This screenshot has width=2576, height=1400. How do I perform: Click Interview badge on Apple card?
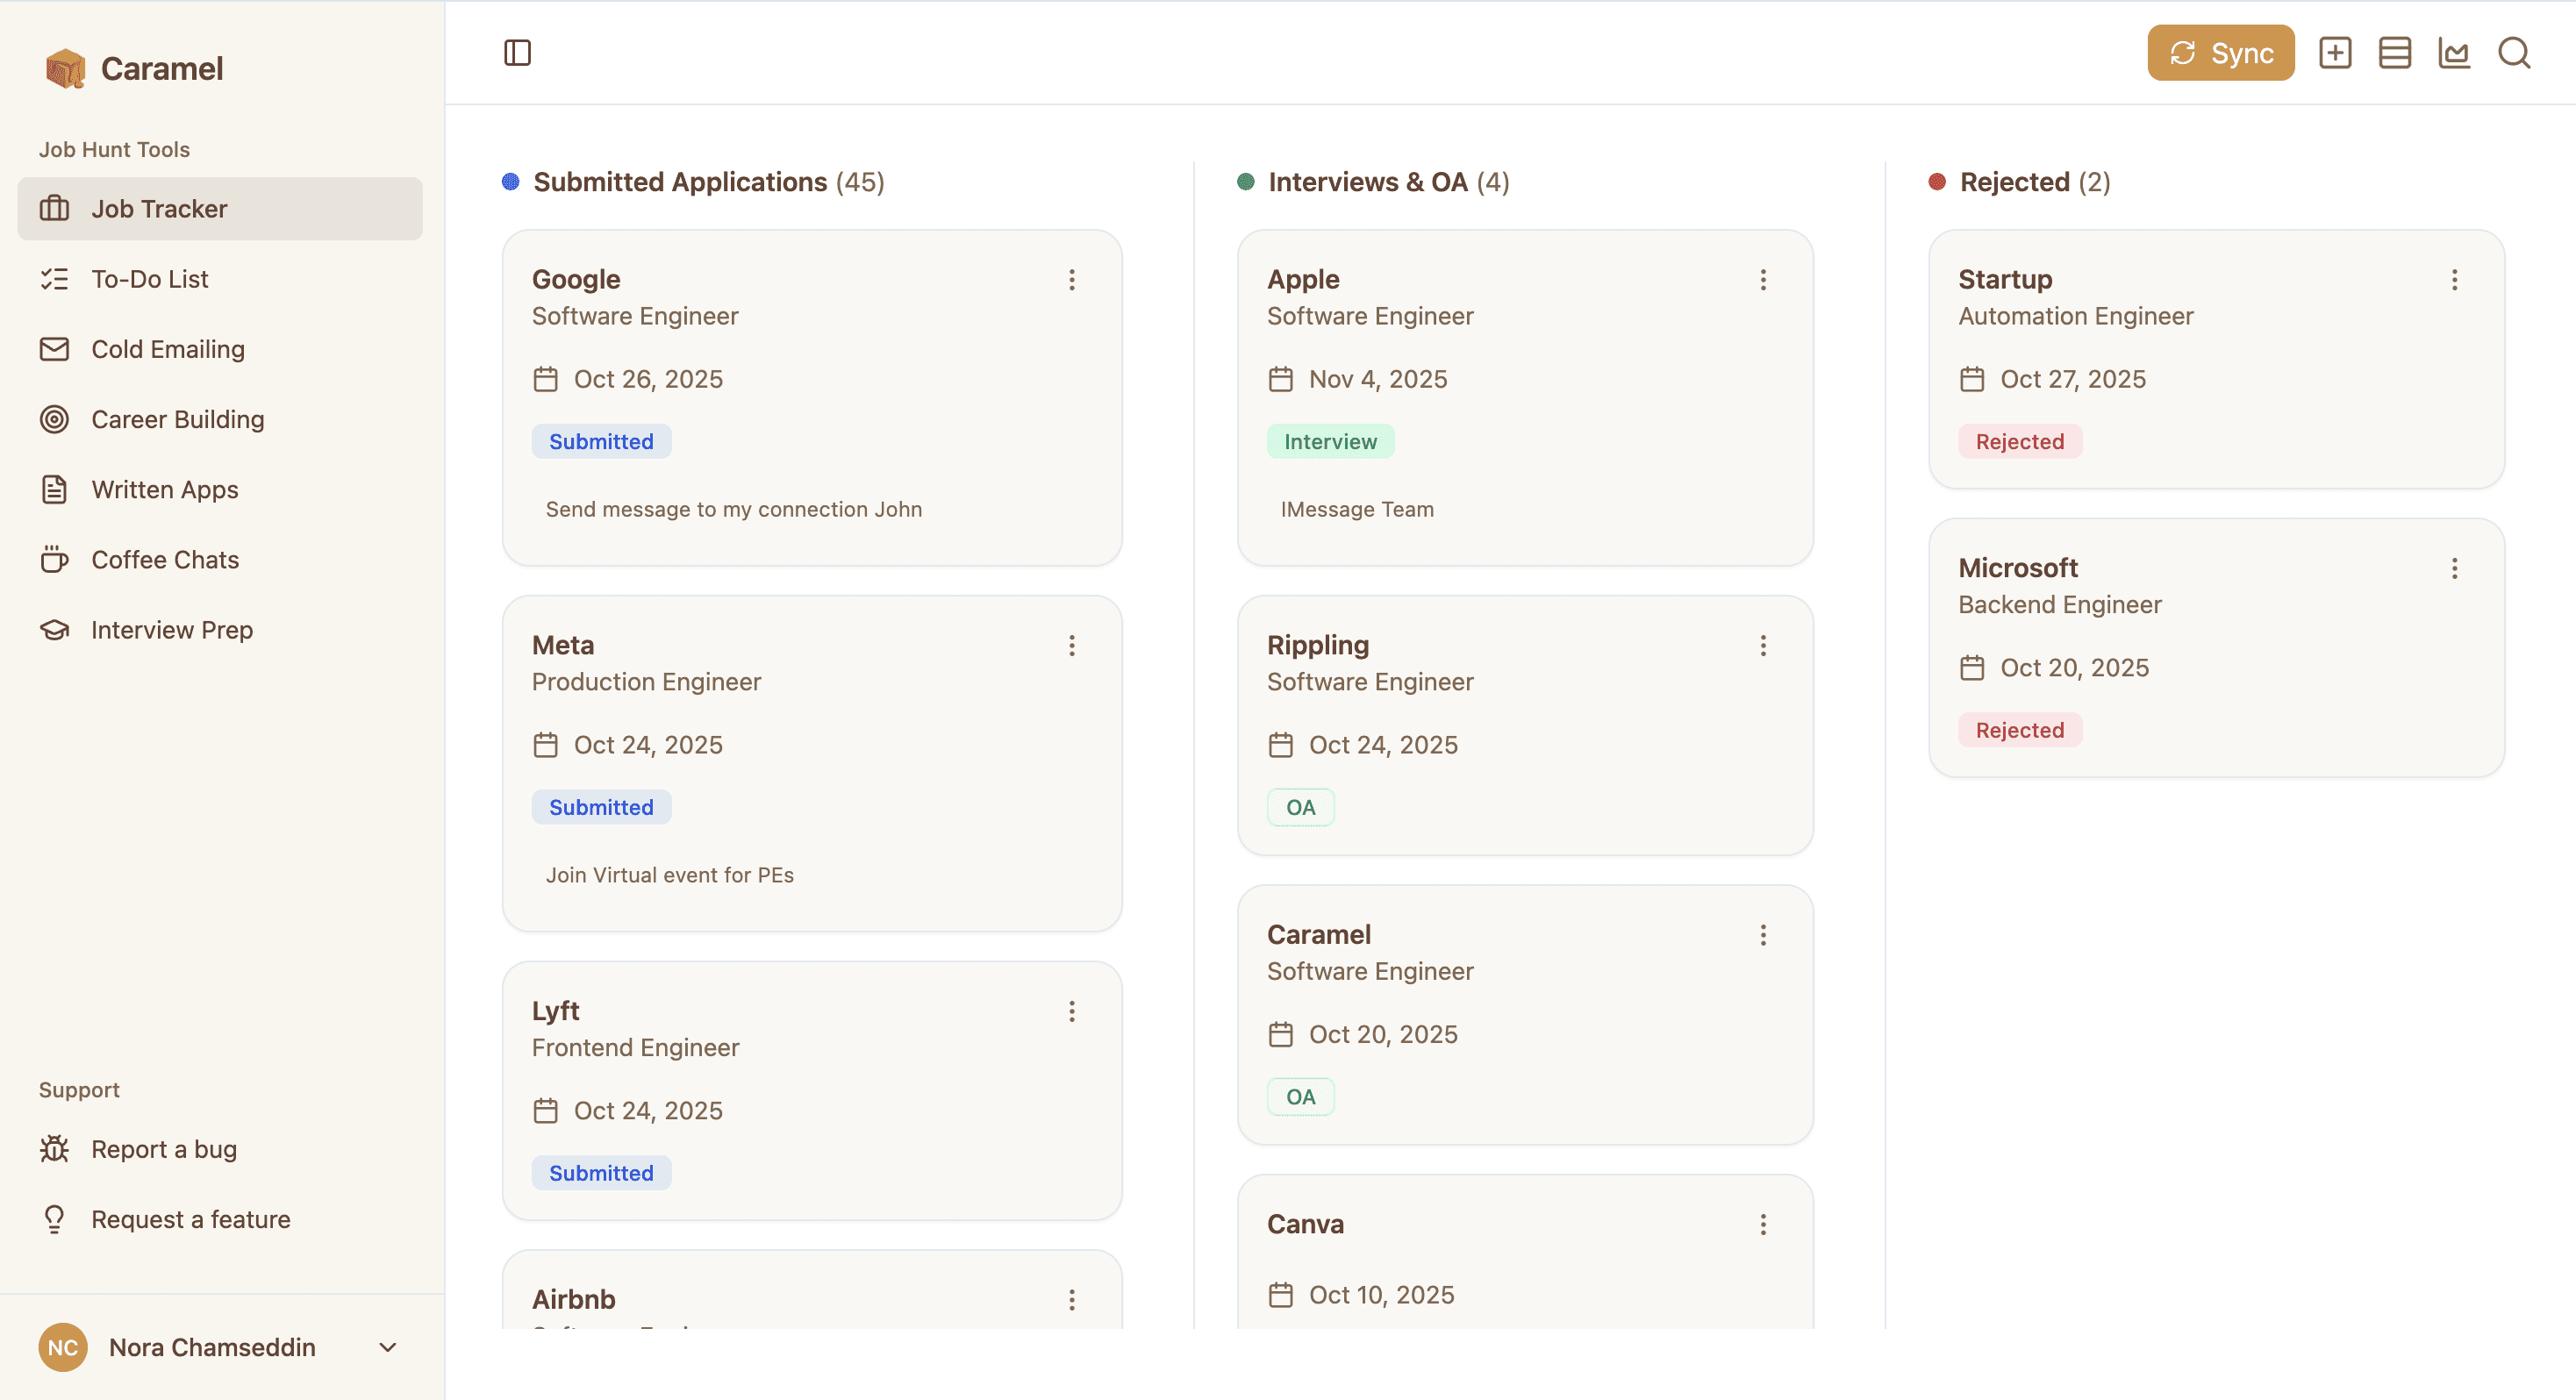pos(1330,441)
